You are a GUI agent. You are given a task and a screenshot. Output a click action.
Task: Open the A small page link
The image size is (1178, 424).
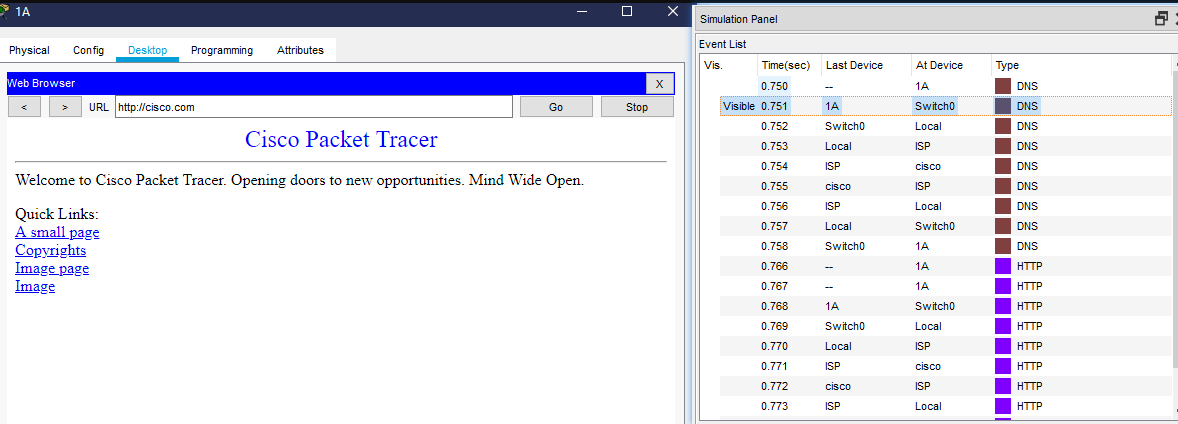point(57,232)
